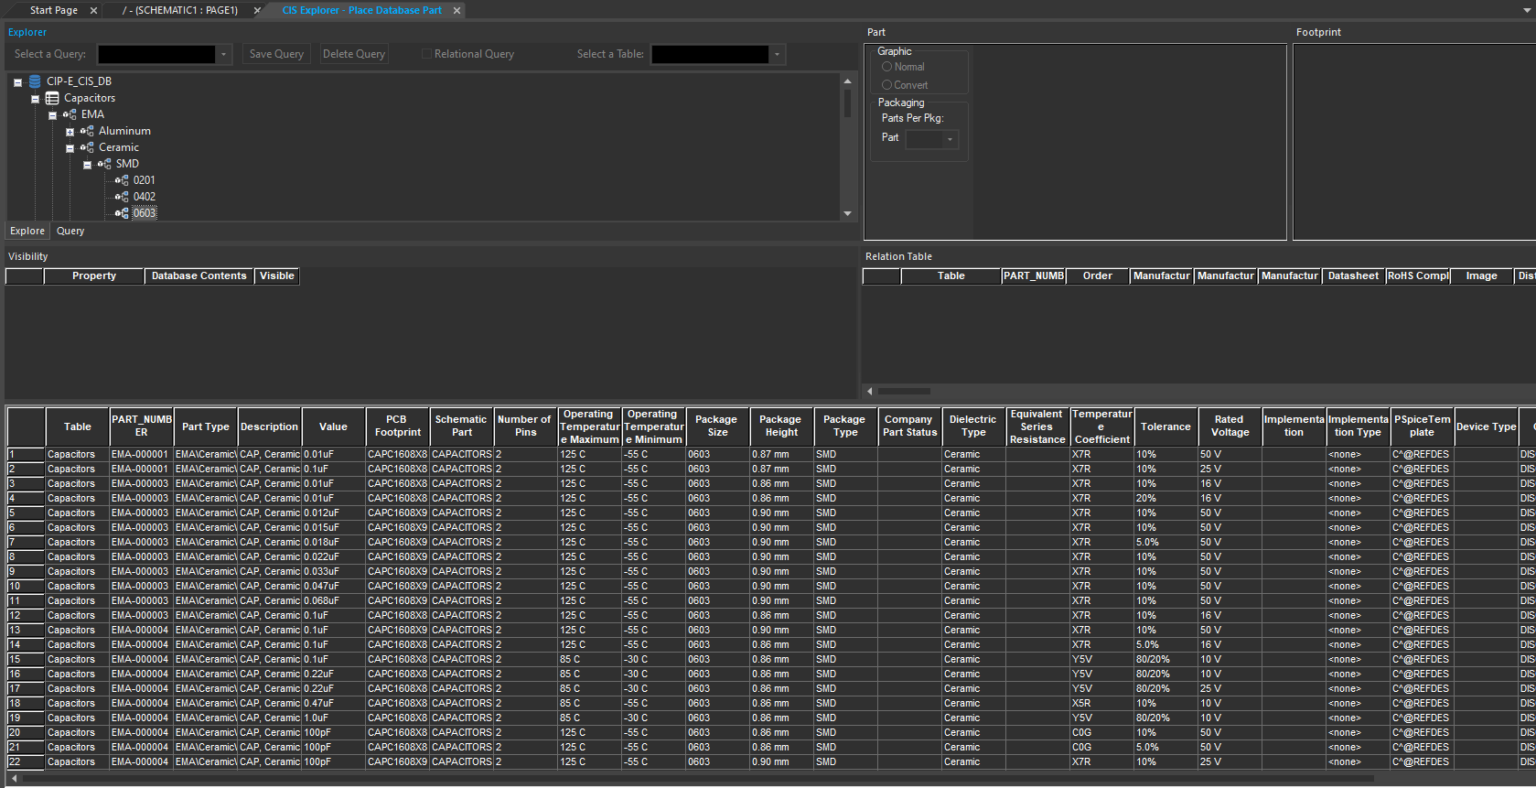Click the Save Query button
The height and width of the screenshot is (788, 1536).
pyautogui.click(x=275, y=54)
